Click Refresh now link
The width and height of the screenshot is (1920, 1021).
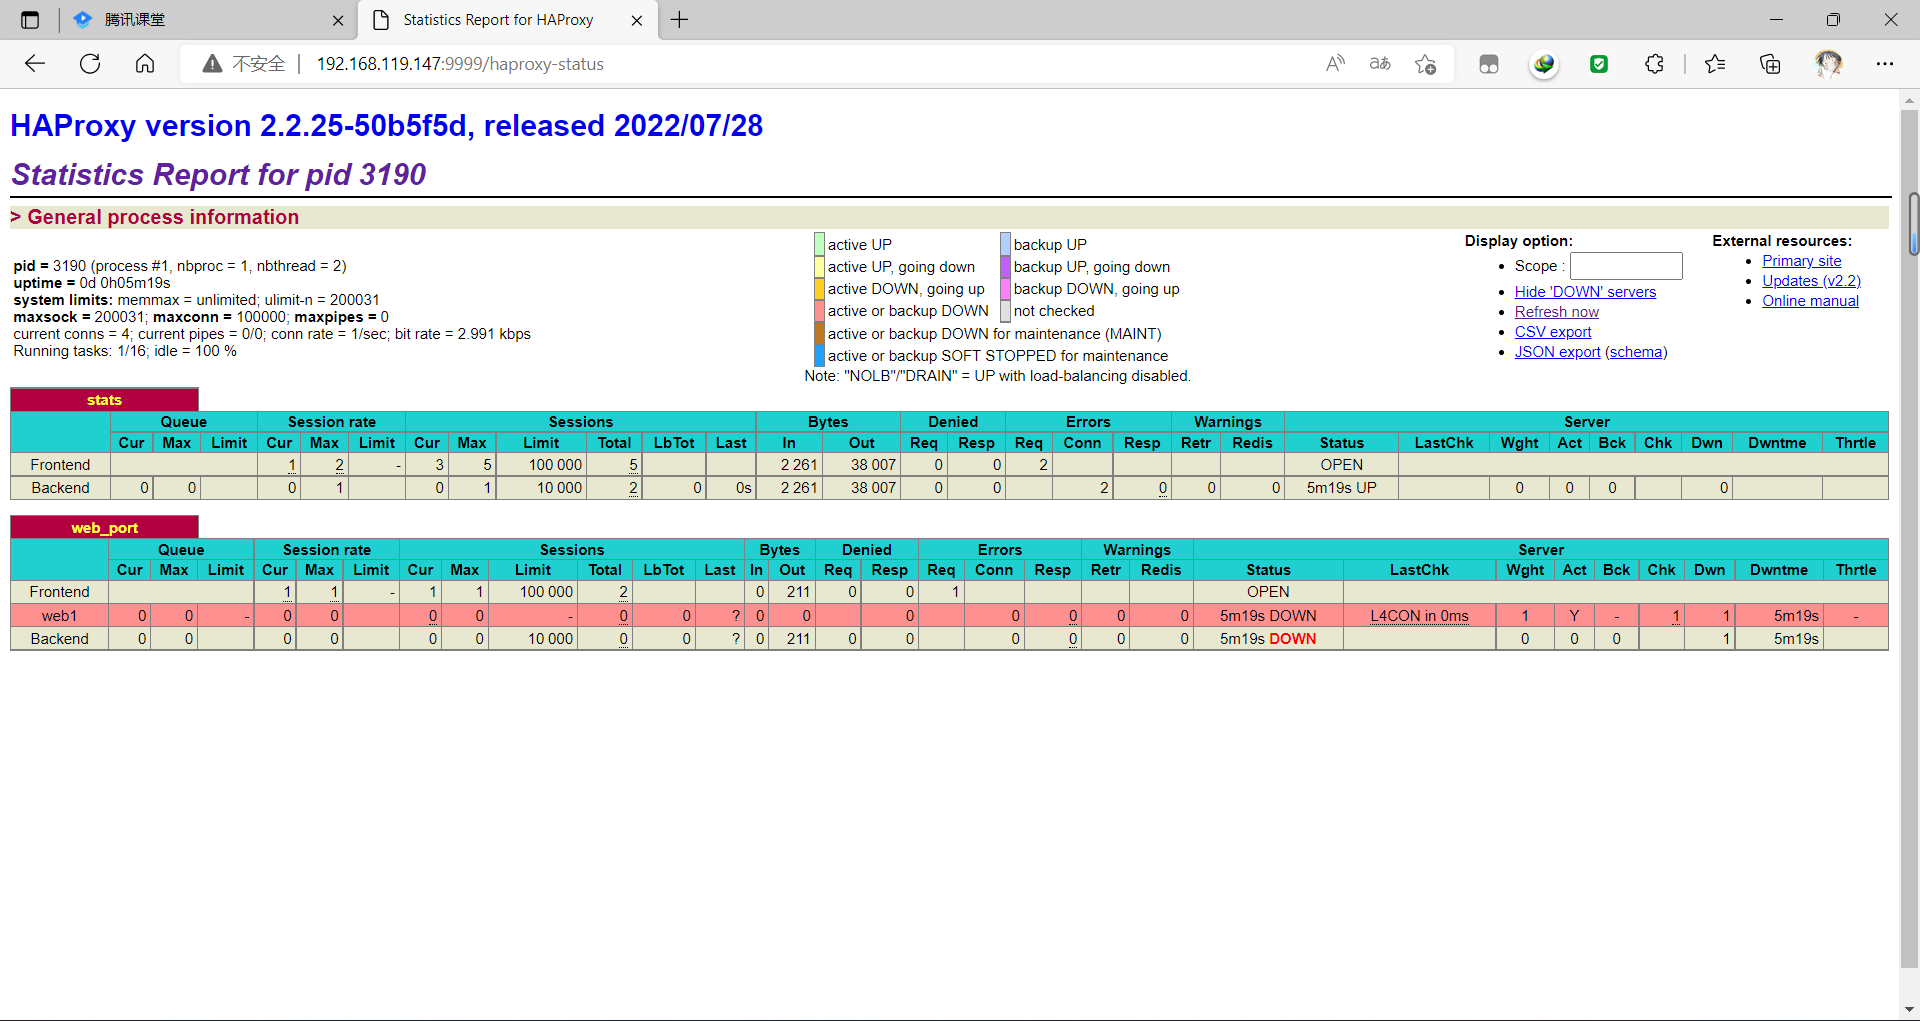coord(1556,312)
